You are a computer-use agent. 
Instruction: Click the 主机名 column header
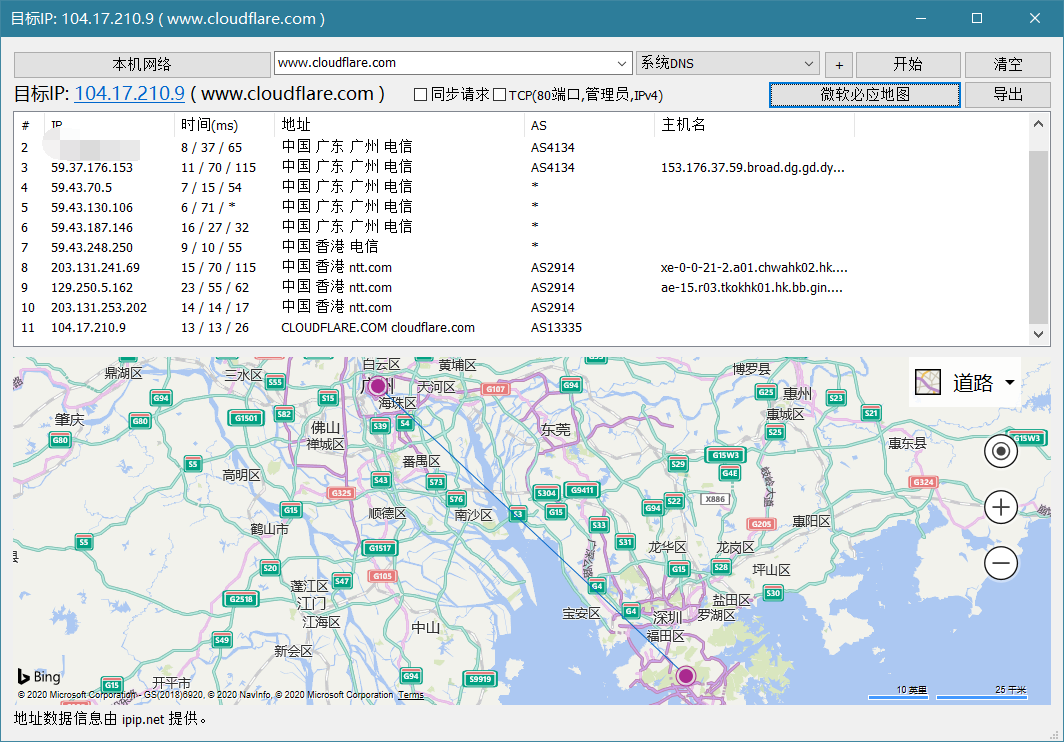click(x=684, y=125)
